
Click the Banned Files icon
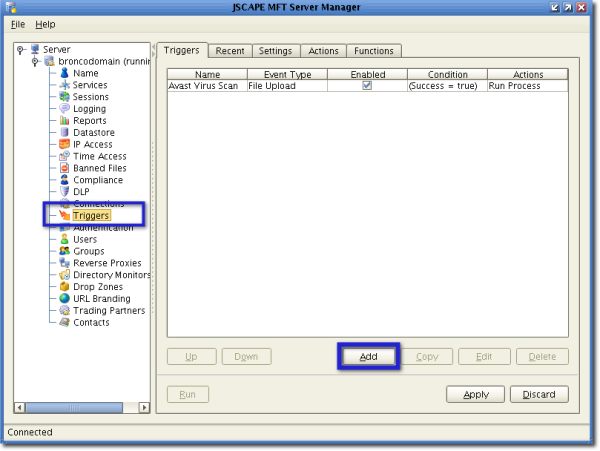[64, 168]
